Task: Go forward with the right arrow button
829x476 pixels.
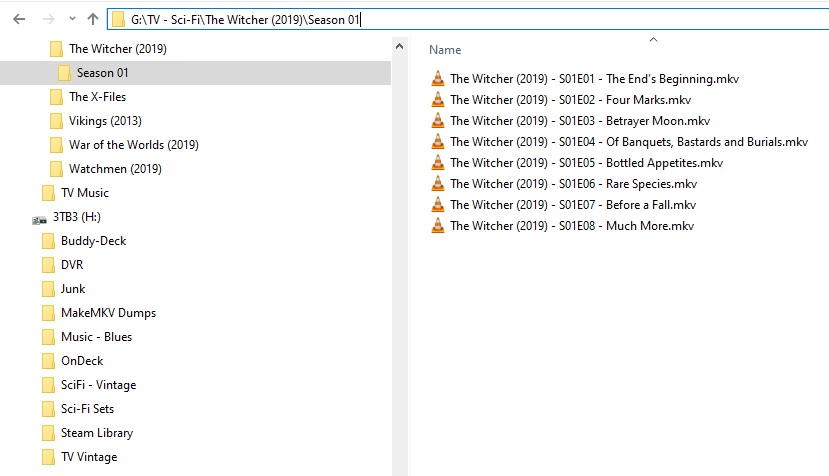Action: [49, 20]
